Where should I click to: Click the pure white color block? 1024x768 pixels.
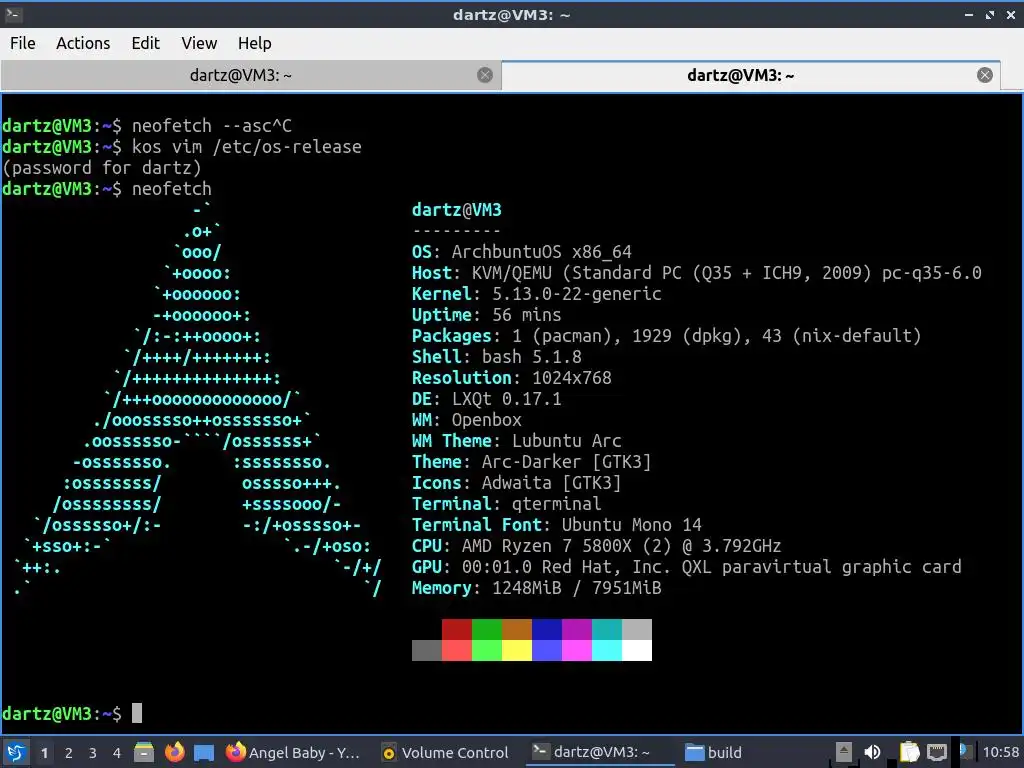637,650
